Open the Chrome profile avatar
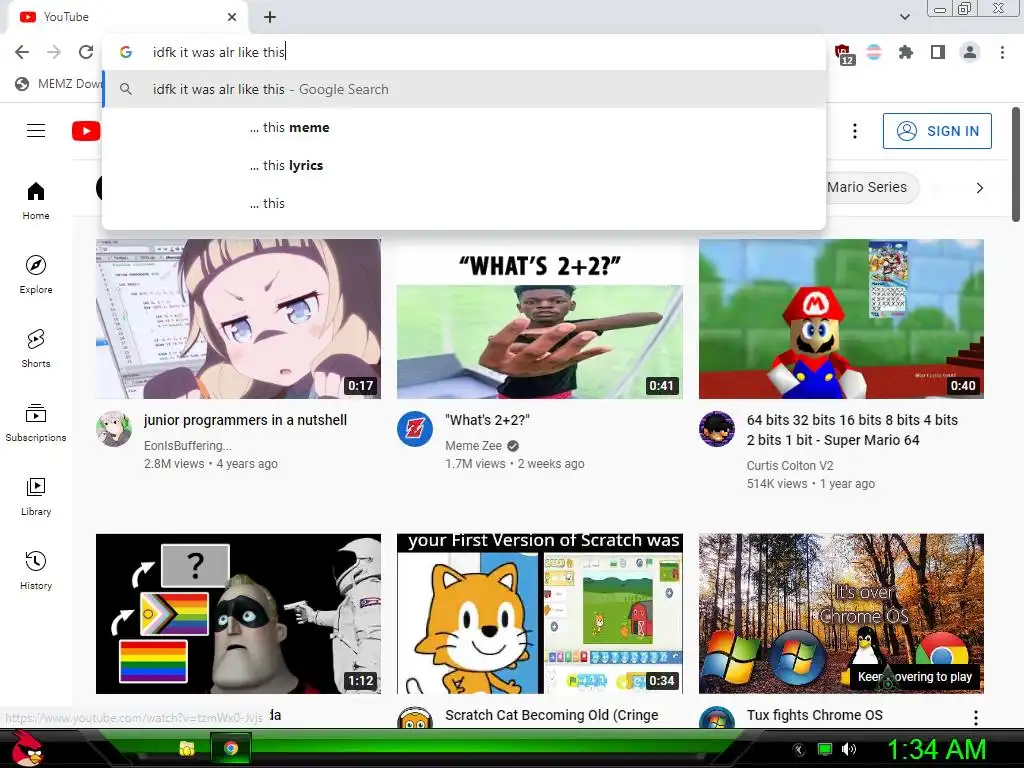This screenshot has height=768, width=1024. [x=970, y=52]
